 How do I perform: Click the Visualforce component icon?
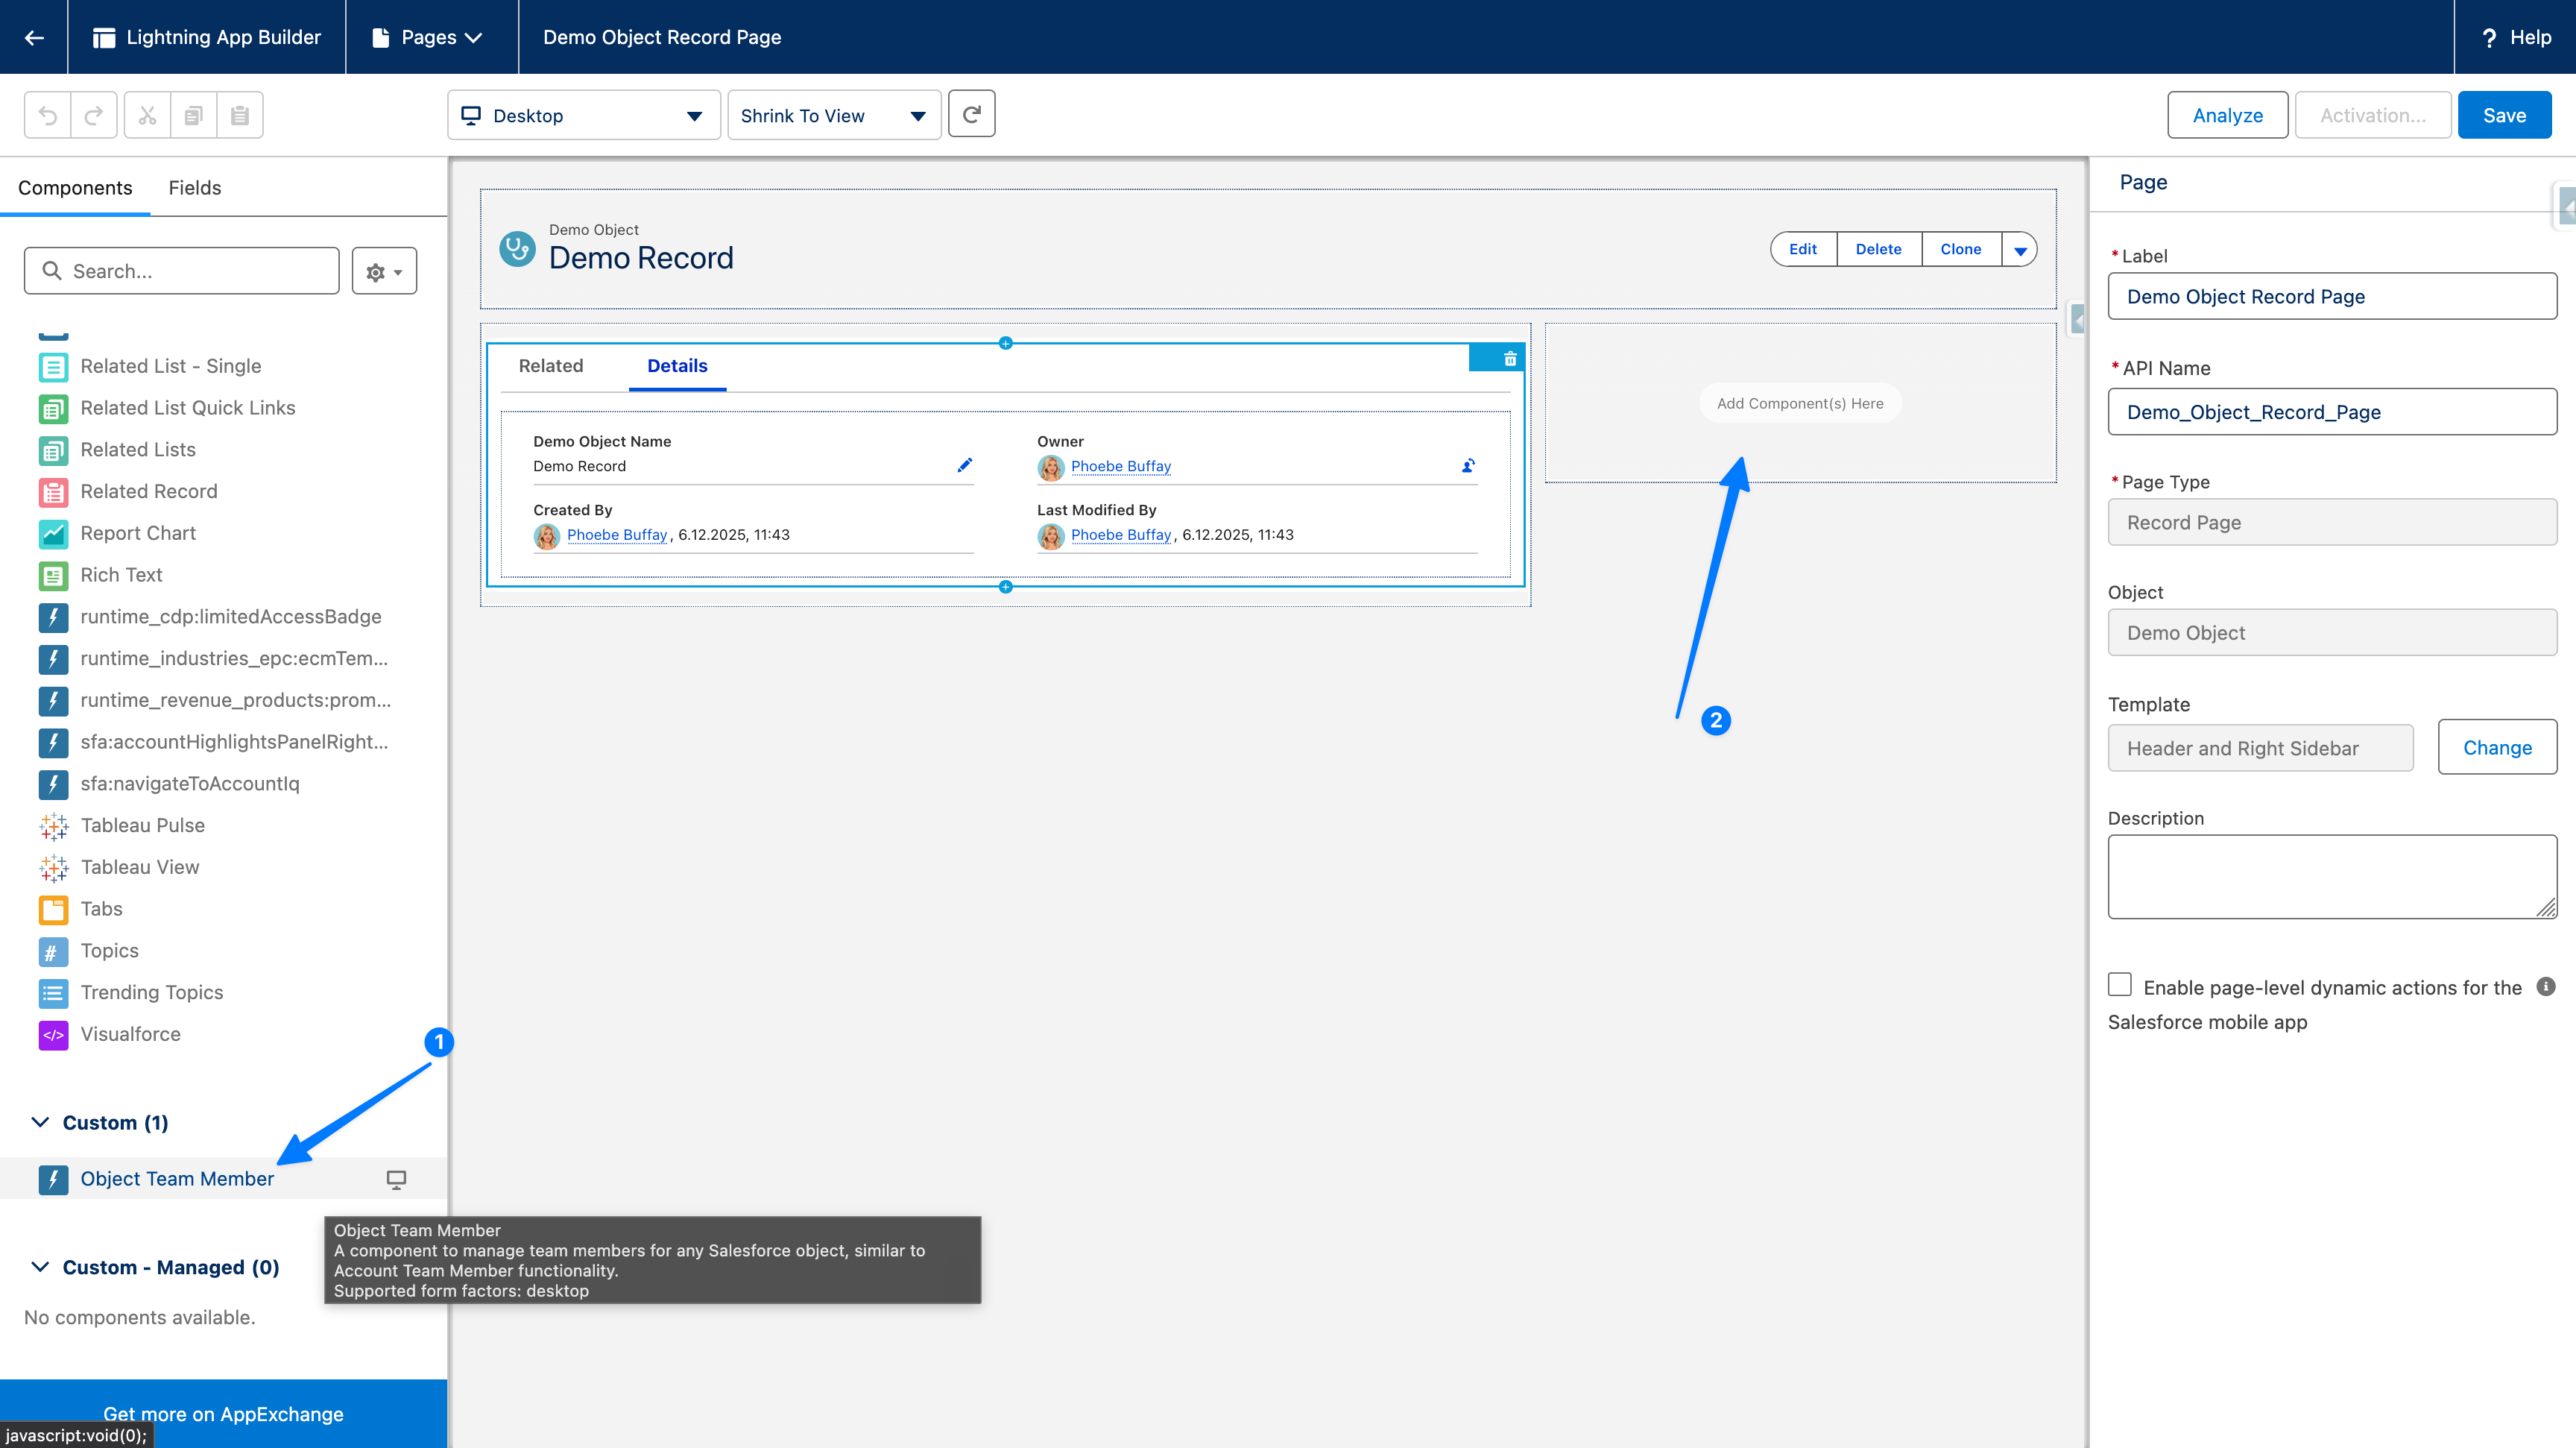click(x=53, y=1035)
